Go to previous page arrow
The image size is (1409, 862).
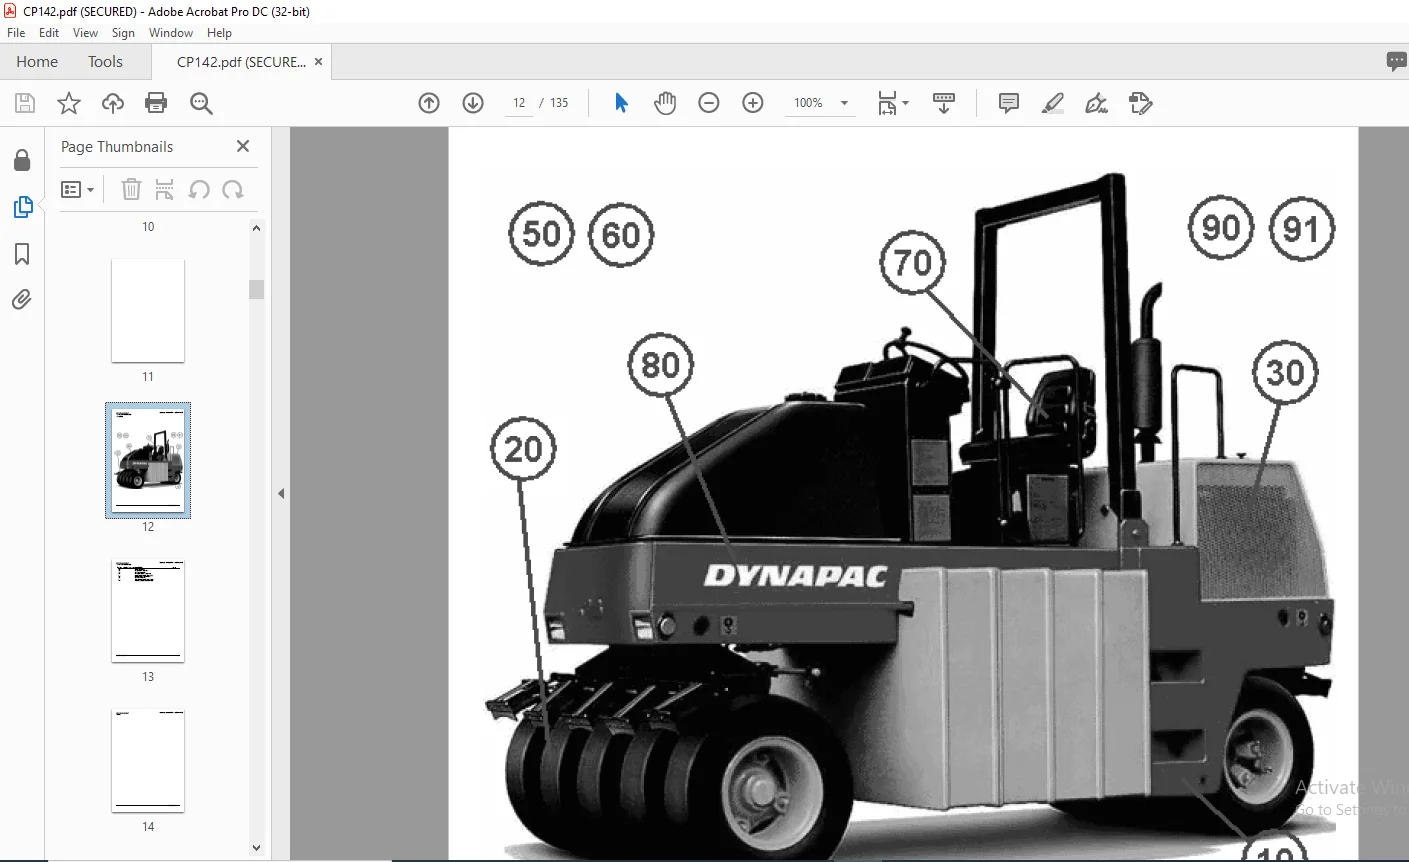pyautogui.click(x=429, y=103)
